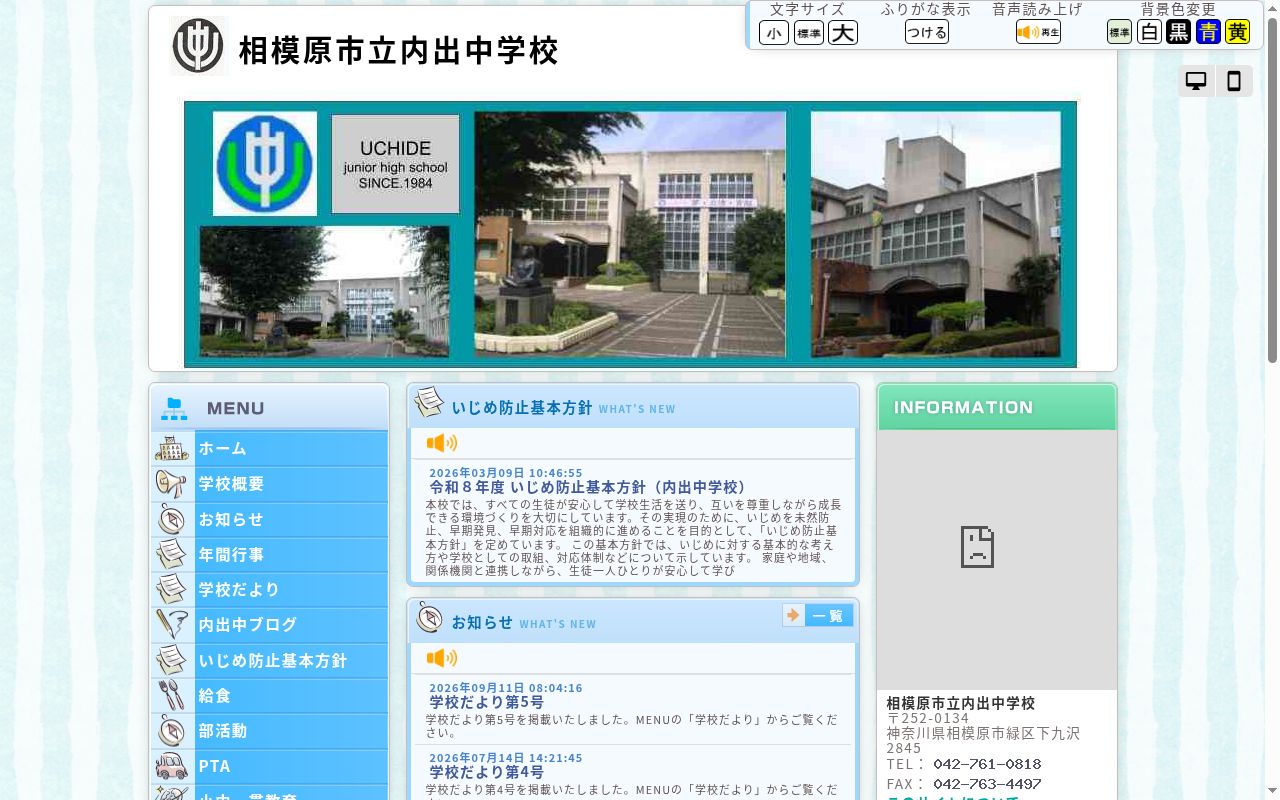Viewport: 1280px width, 800px height.
Task: Open 内出中ブログ menu item
Action: [270, 625]
